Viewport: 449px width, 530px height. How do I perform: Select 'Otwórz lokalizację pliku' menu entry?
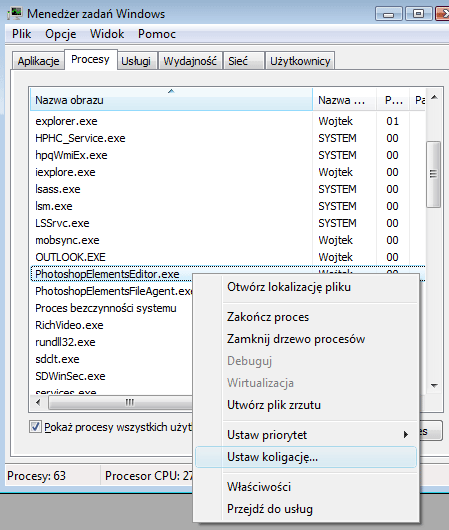click(289, 287)
